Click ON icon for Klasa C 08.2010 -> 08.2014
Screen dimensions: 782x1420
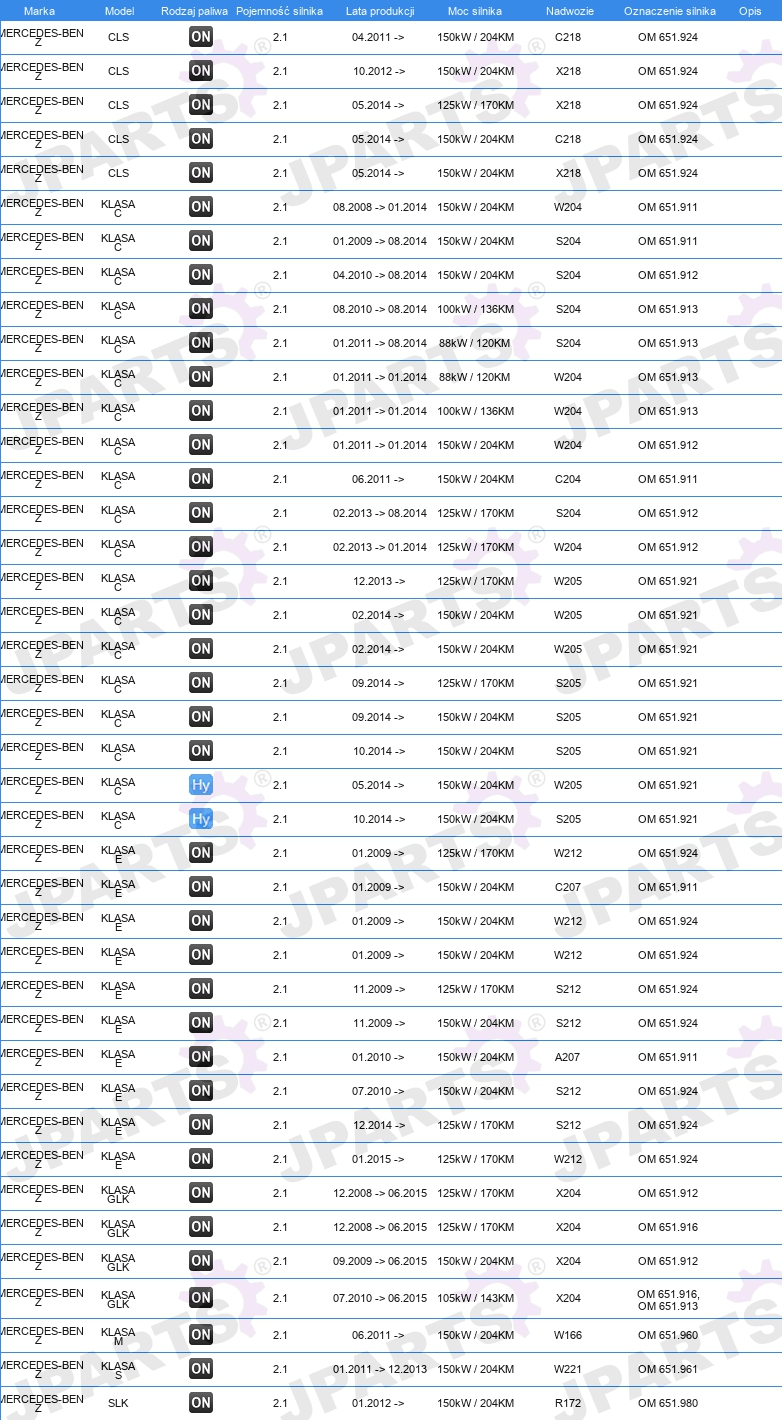pyautogui.click(x=201, y=309)
